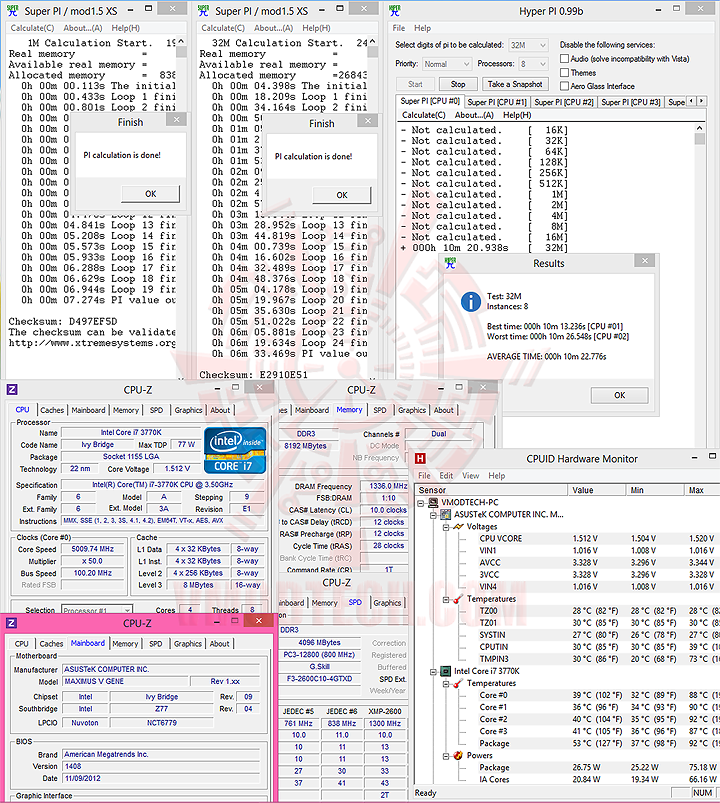Close the Hyper PI Results dialog
Screen dimensions: 720x803
[645, 261]
